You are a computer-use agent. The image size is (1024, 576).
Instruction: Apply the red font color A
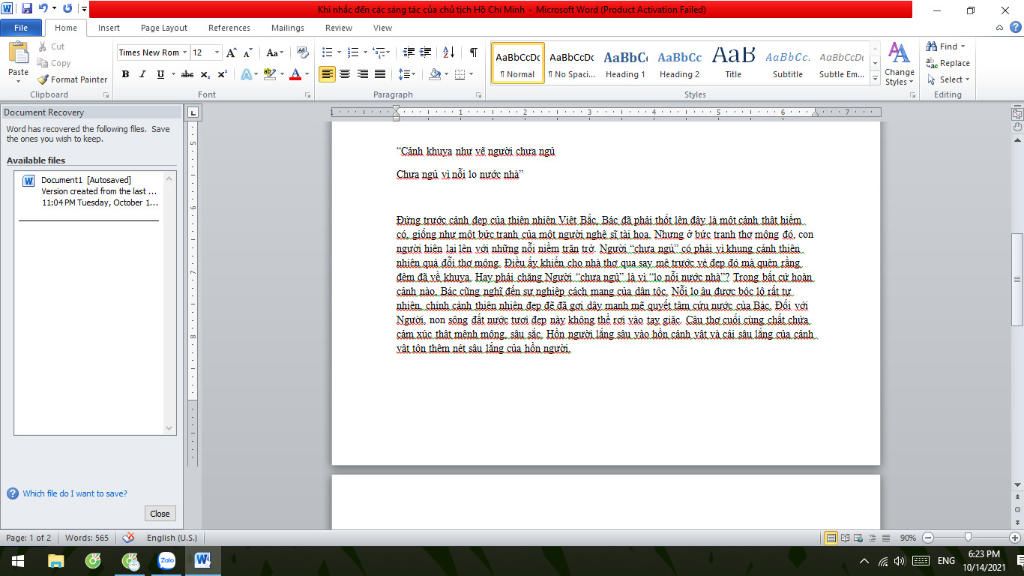pos(295,74)
